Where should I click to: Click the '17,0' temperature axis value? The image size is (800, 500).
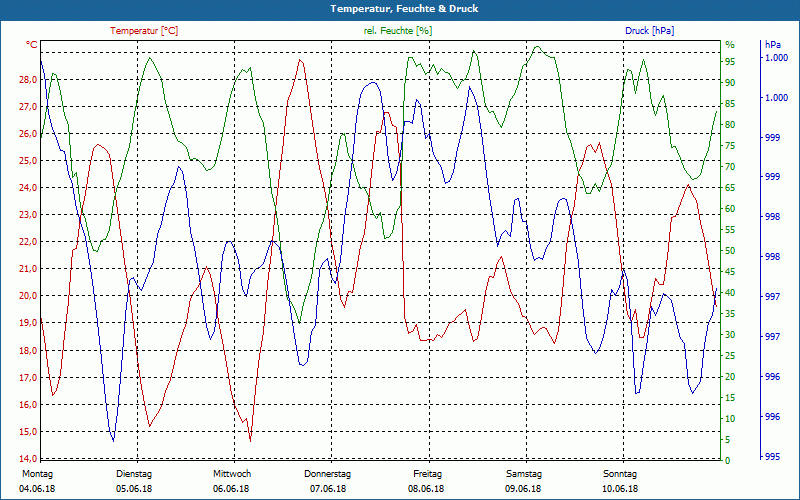pyautogui.click(x=29, y=378)
